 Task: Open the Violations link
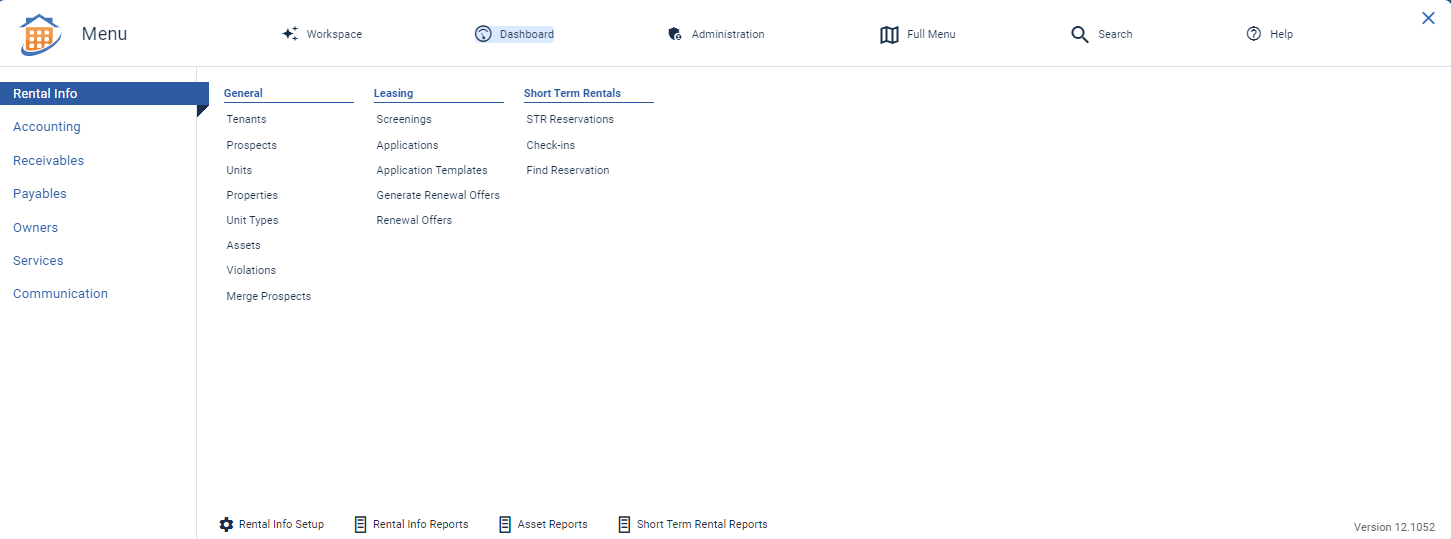[x=251, y=270]
